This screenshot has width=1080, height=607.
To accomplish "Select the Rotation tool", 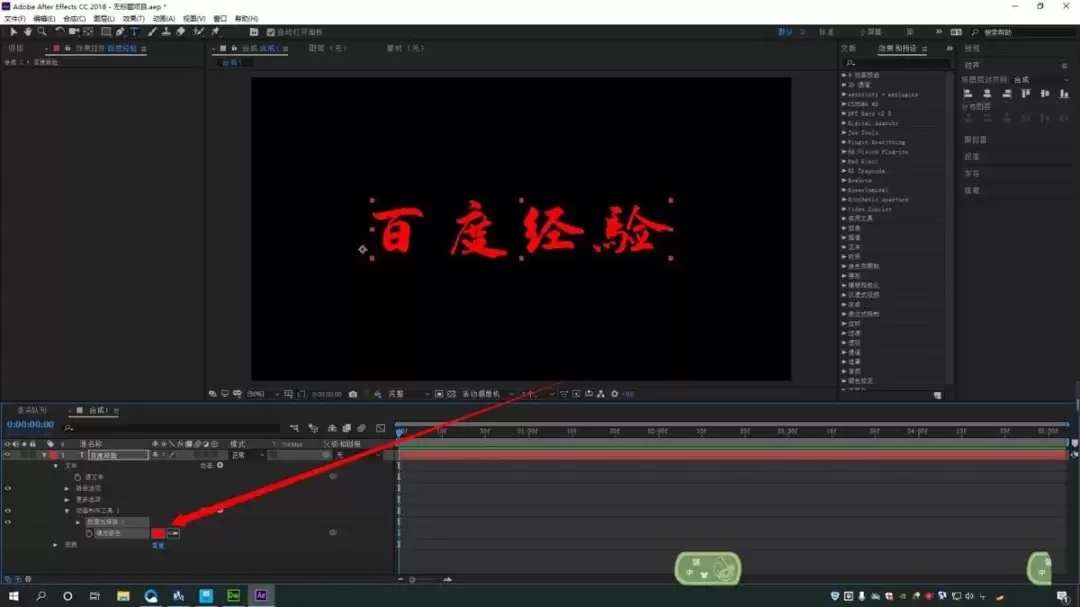I will (x=59, y=32).
